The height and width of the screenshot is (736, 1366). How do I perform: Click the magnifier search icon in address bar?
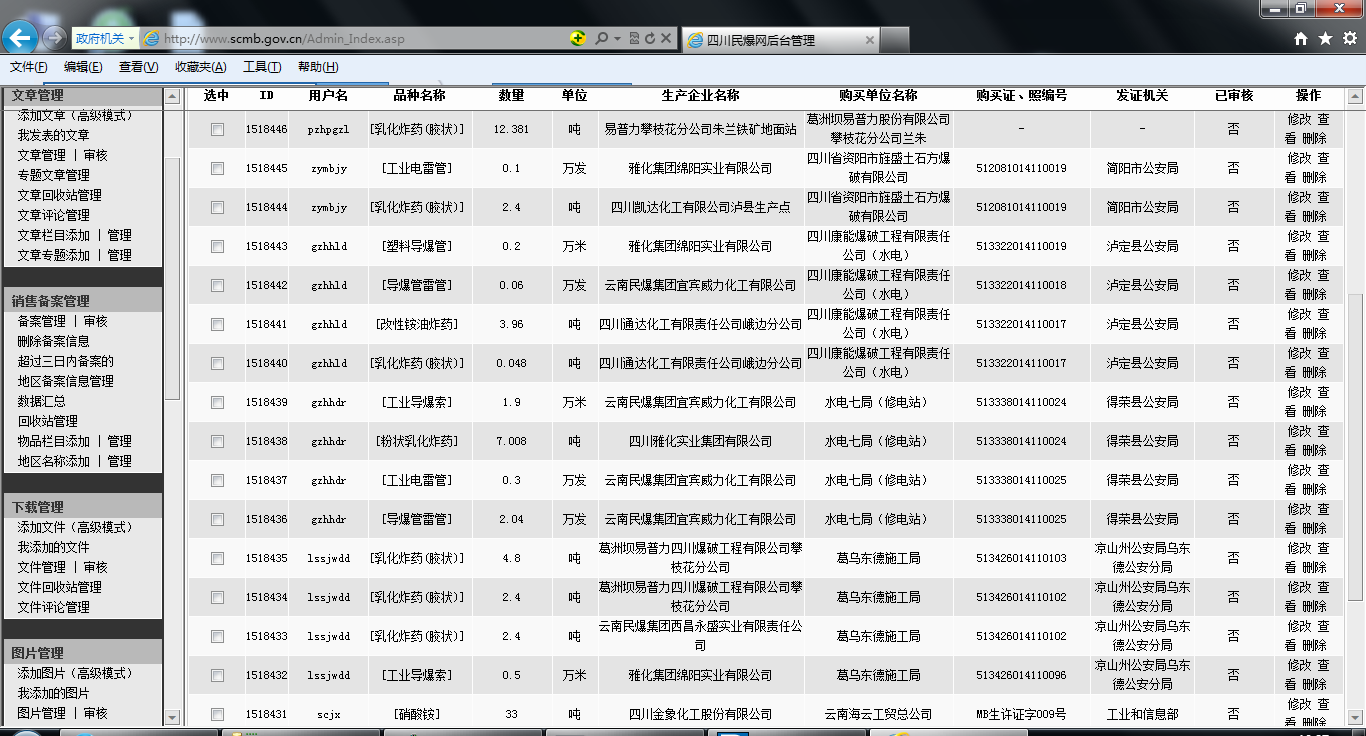(601, 38)
